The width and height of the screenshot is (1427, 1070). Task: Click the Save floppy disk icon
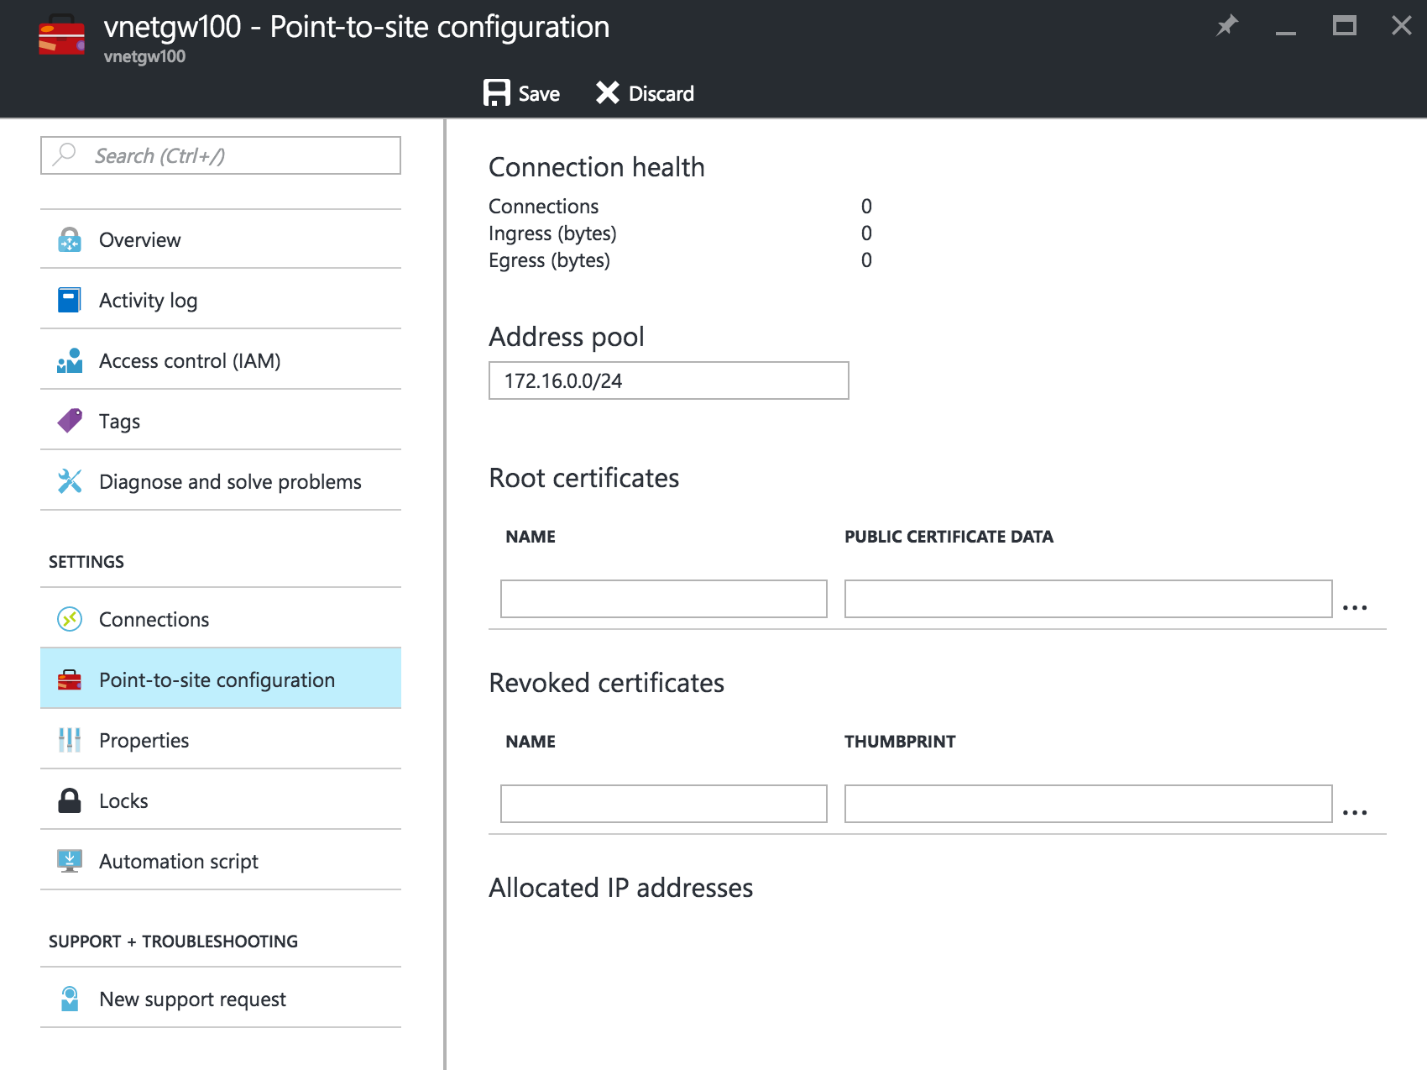(x=496, y=93)
